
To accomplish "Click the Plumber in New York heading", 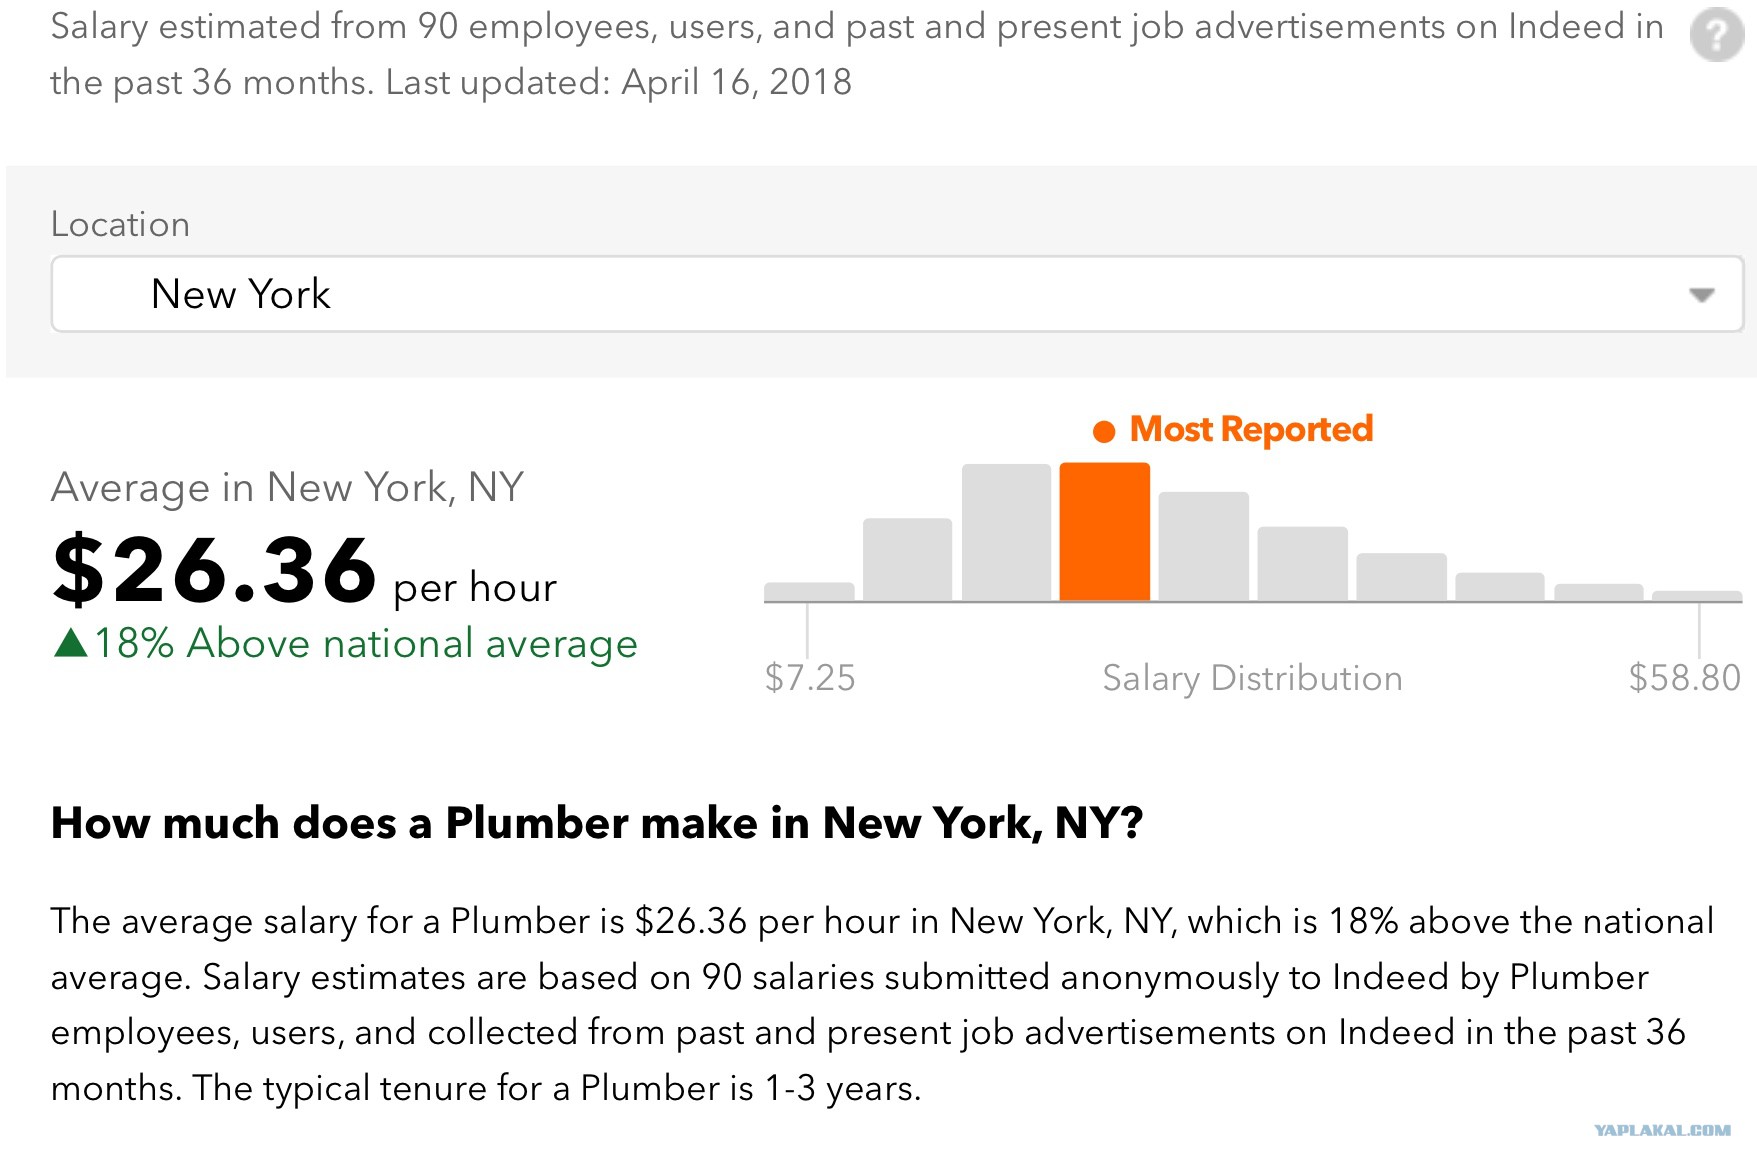I will (x=597, y=824).
